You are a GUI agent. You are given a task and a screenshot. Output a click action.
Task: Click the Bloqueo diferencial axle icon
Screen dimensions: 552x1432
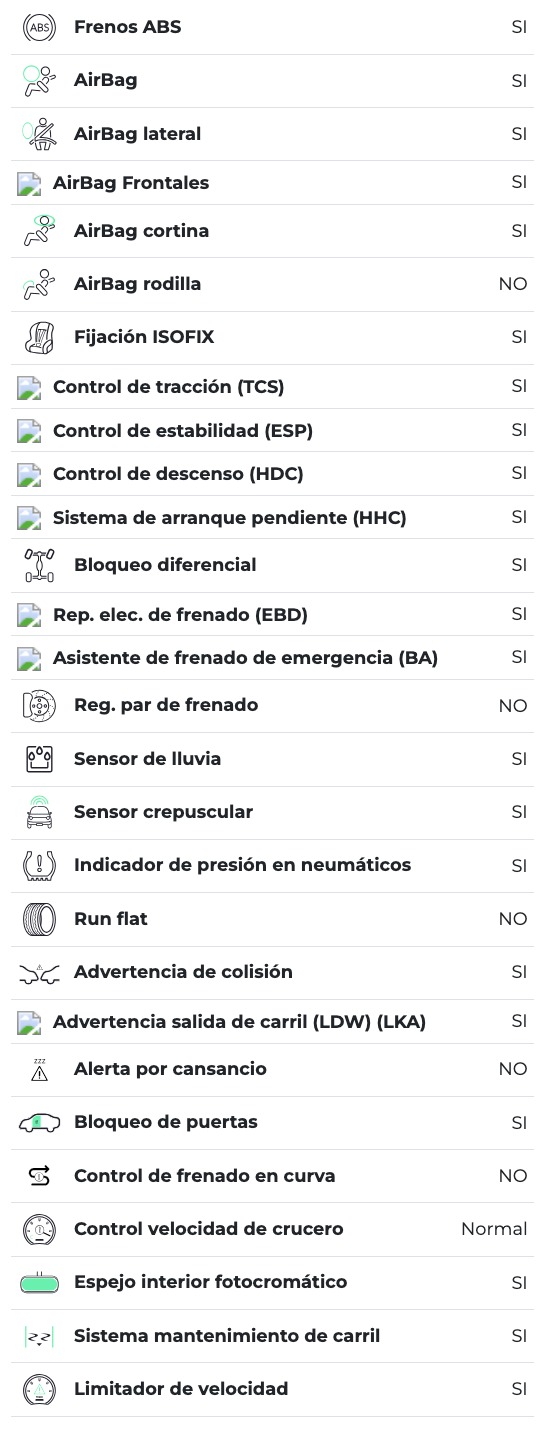click(x=39, y=566)
